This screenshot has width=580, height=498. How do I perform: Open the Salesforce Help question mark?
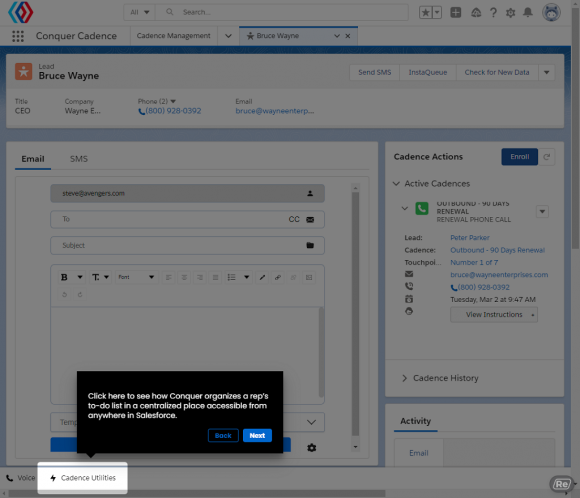[493, 13]
